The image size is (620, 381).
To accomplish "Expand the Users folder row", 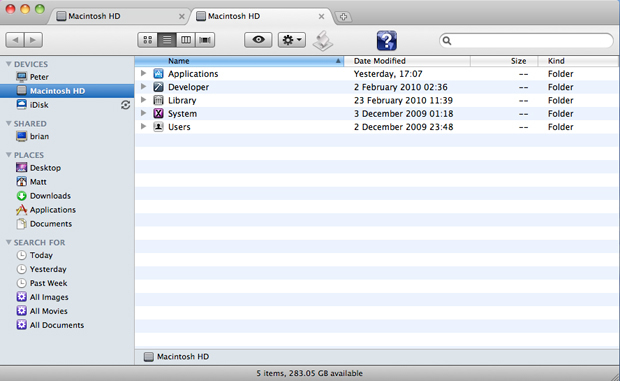I will [144, 126].
